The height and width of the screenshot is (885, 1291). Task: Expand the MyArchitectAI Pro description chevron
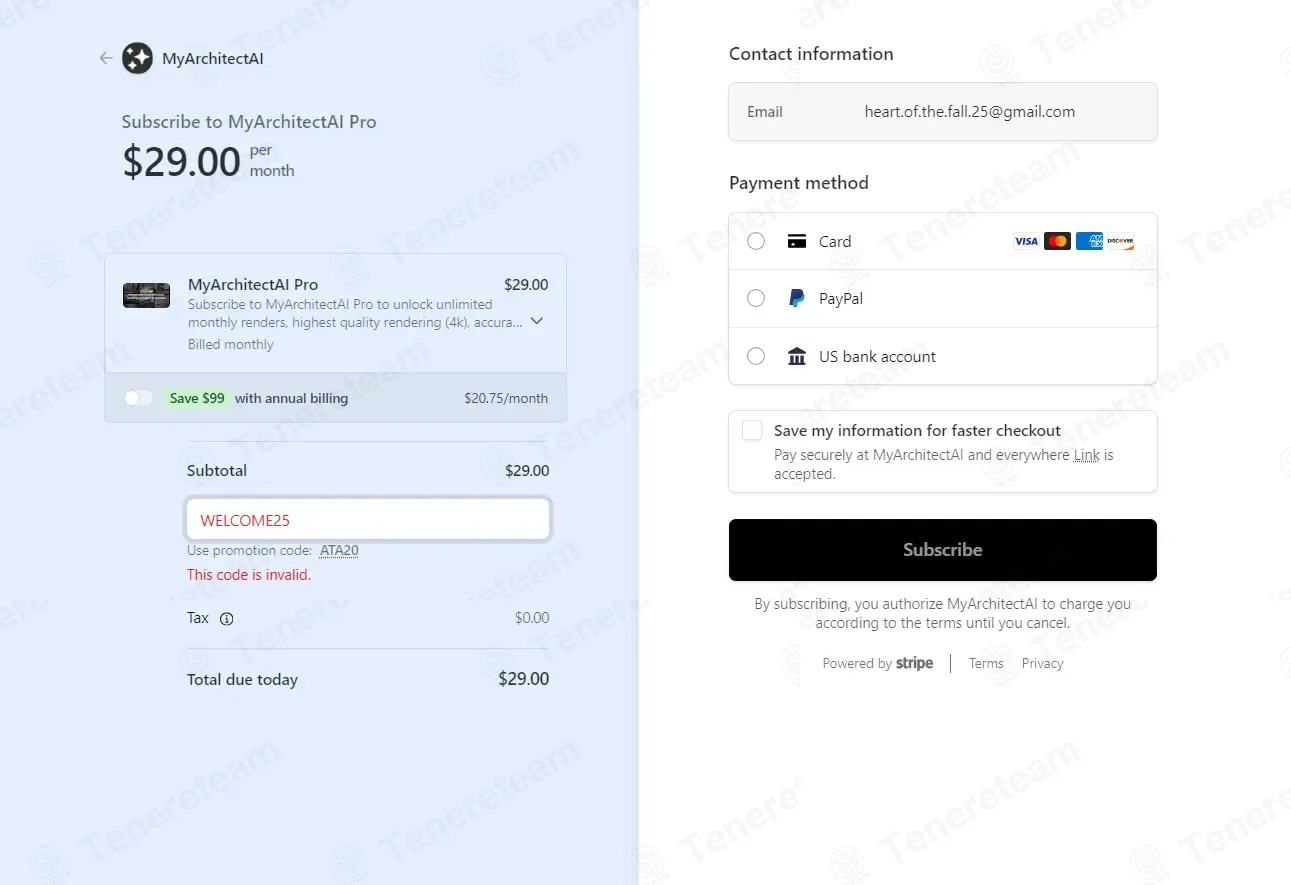[537, 321]
